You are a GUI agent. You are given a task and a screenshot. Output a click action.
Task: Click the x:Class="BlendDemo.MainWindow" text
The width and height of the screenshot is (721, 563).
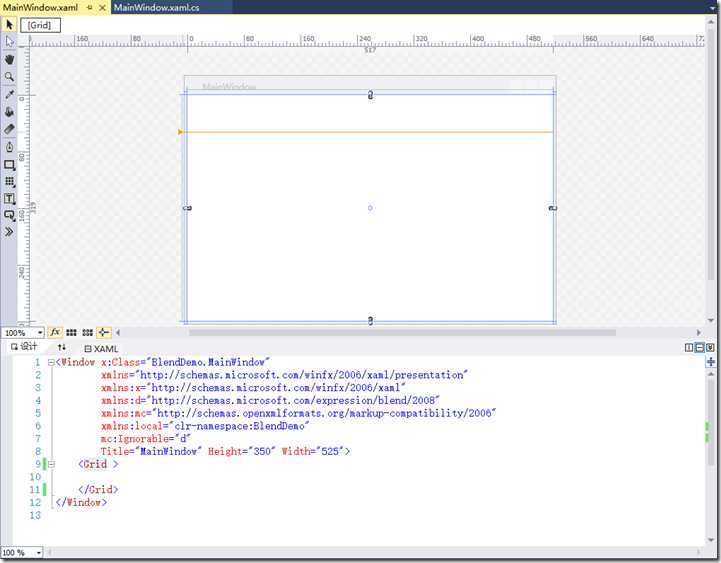185,362
